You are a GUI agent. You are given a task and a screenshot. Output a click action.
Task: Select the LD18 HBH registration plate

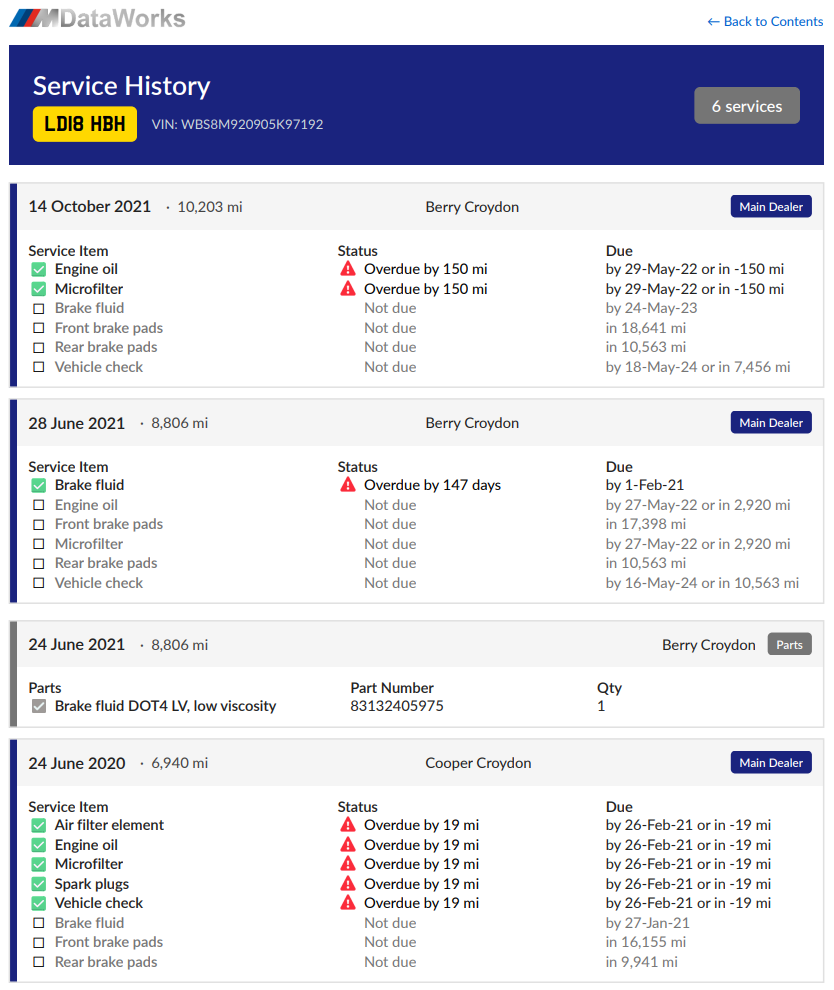coord(84,124)
